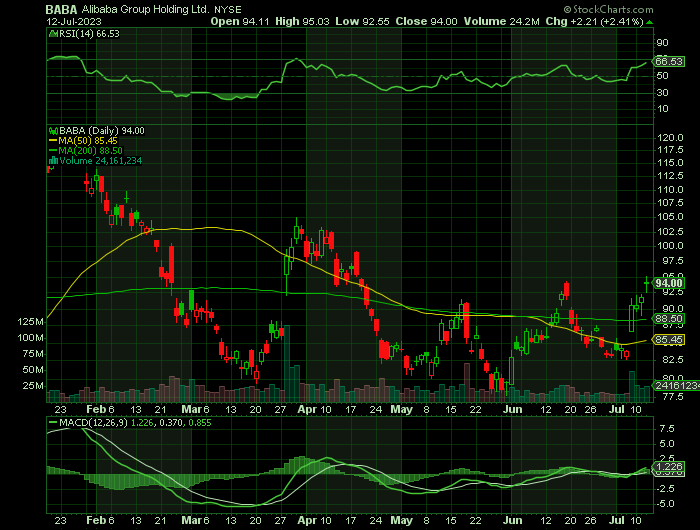Click the 110.0 price axis label
The width and height of the screenshot is (700, 530).
(x=671, y=189)
